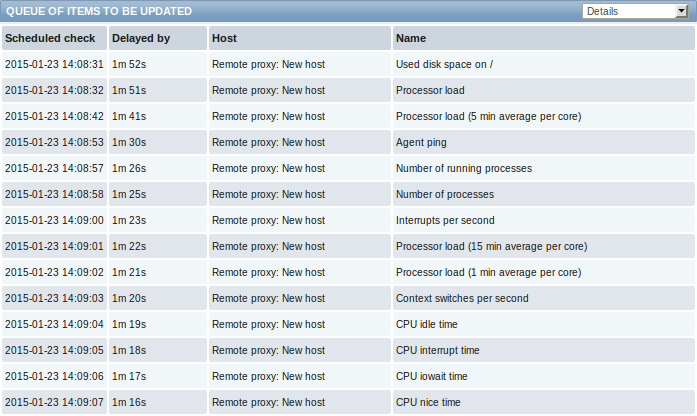Click the scheduled time 2015-01-23 14:08:31

click(54, 64)
